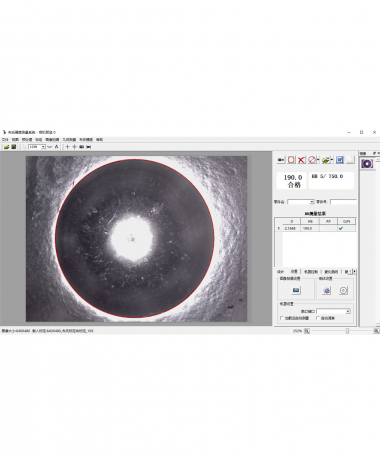The height and width of the screenshot is (460, 380).
Task: Click the pin icon on thumbnail side panel header
Action: pyautogui.click(x=374, y=153)
